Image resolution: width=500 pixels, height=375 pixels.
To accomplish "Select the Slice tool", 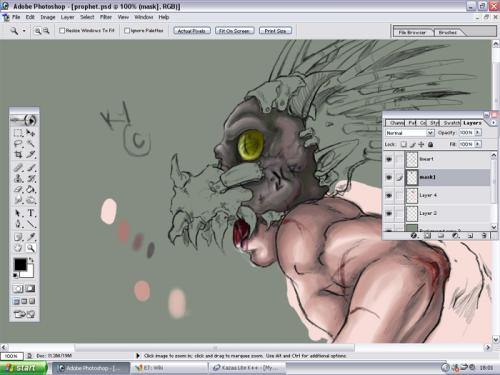I will click(x=31, y=154).
